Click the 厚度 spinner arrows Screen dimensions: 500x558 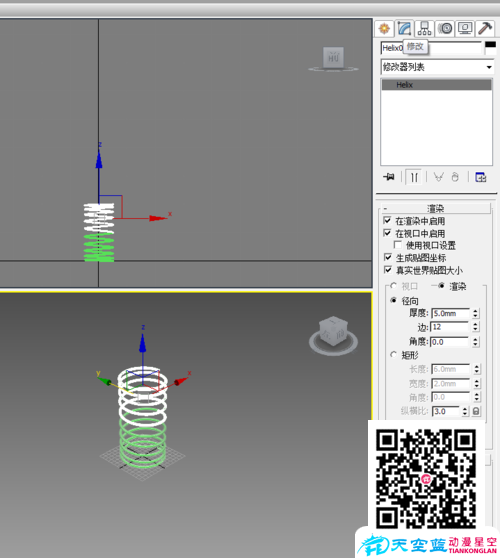475,314
